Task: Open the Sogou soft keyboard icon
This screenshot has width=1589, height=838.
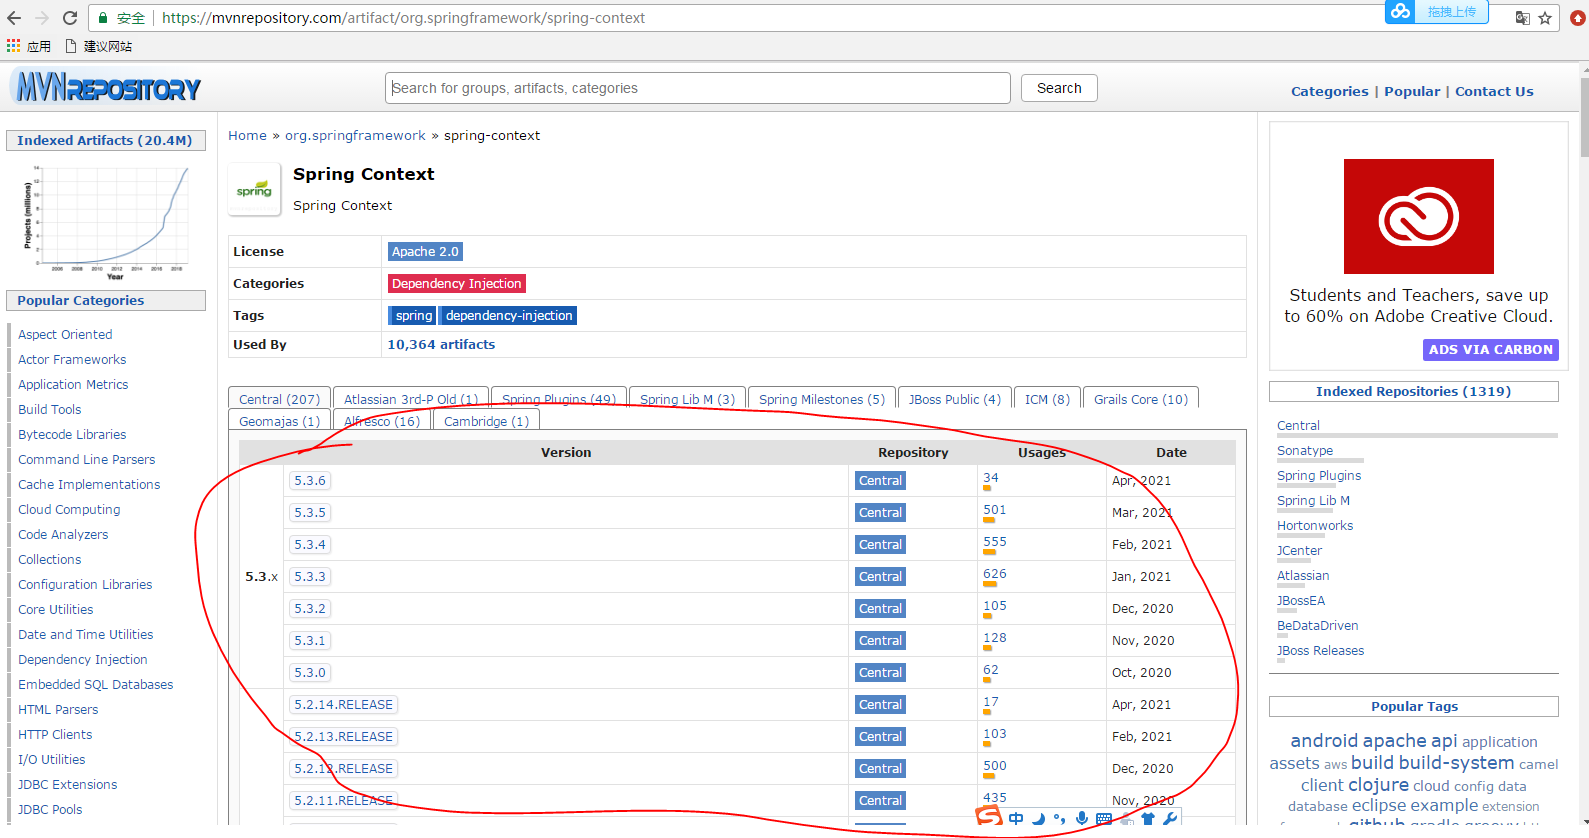Action: [1104, 819]
